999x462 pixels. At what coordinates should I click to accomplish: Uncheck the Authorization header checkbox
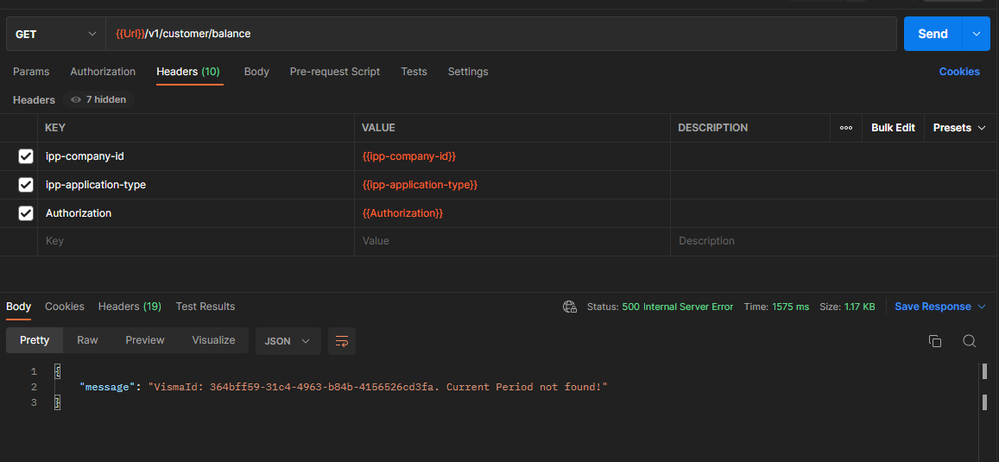[25, 213]
